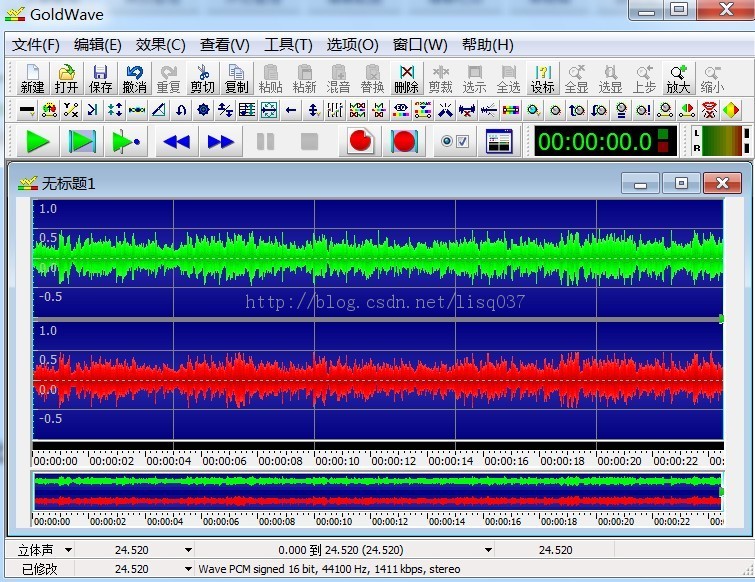Open the 工具(T) menu
This screenshot has width=755, height=582.
click(288, 45)
